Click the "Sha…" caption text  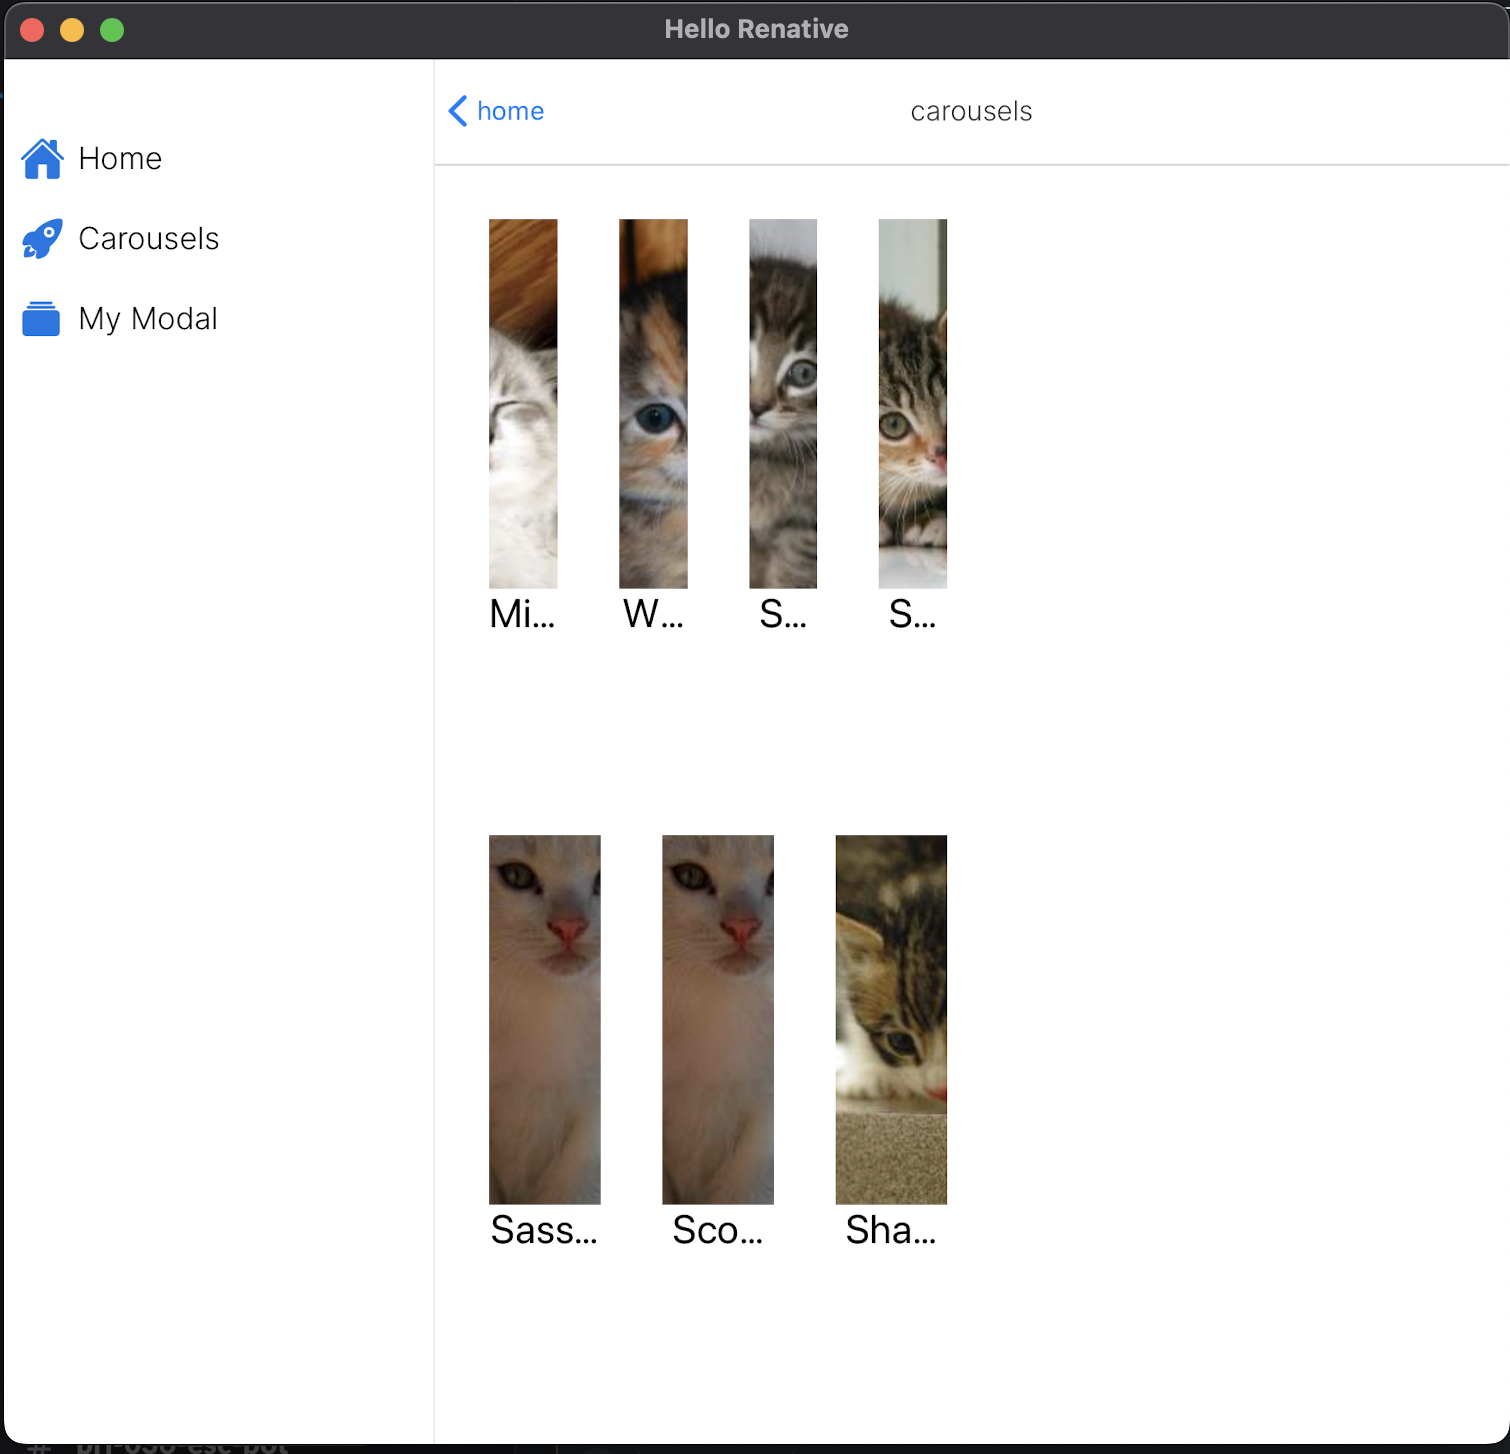(x=890, y=1230)
